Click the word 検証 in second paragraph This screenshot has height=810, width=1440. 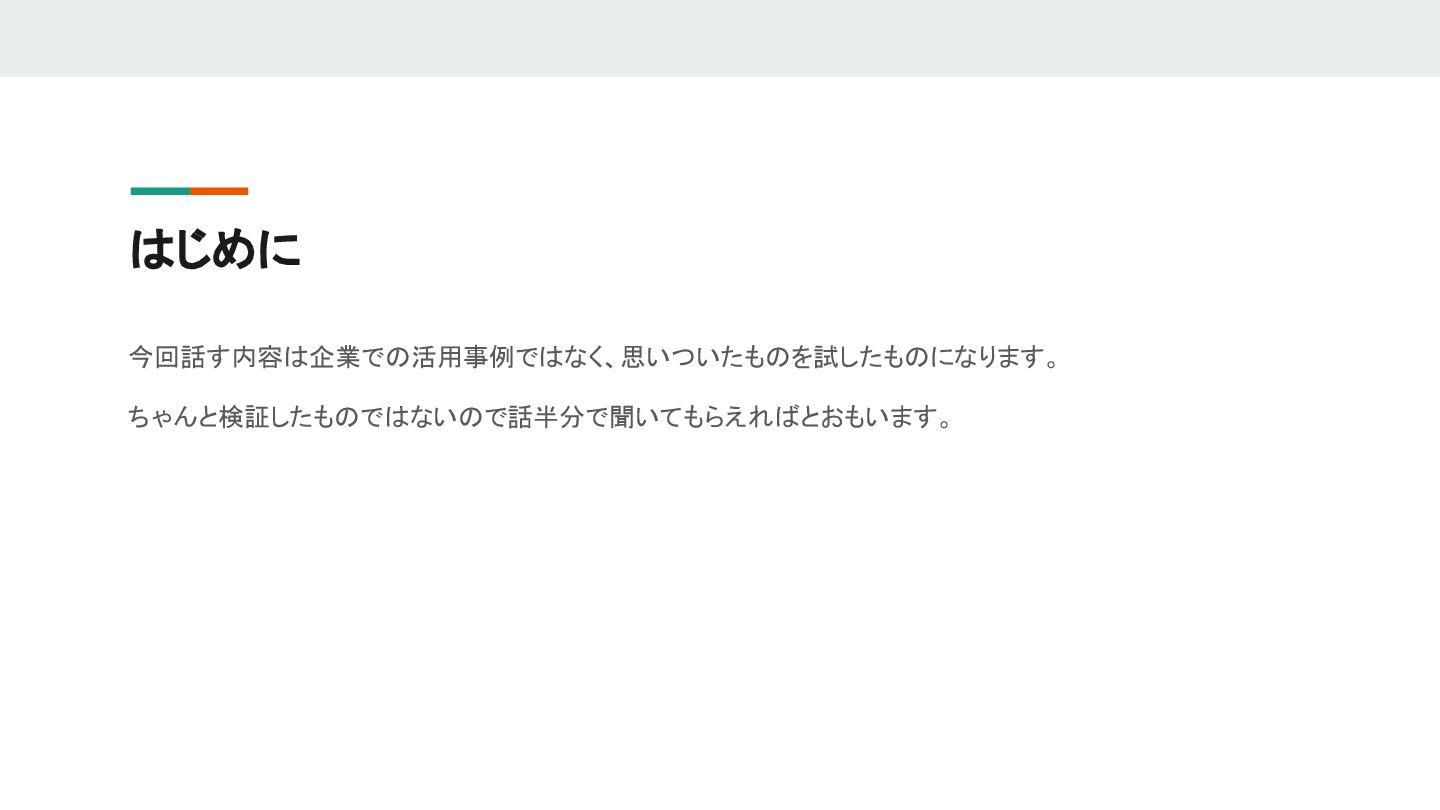tap(245, 417)
